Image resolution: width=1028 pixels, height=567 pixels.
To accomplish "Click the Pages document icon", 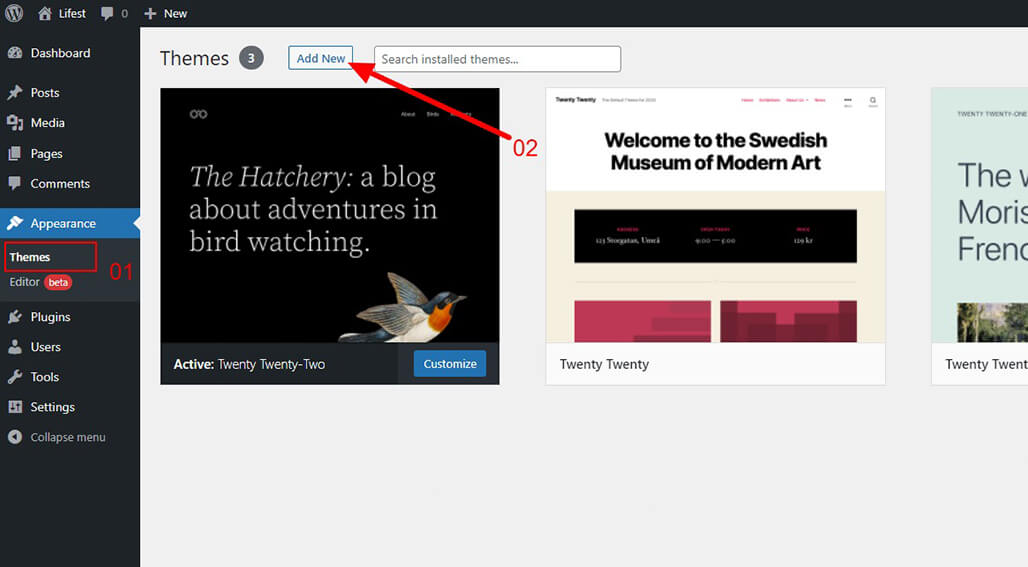I will point(15,153).
